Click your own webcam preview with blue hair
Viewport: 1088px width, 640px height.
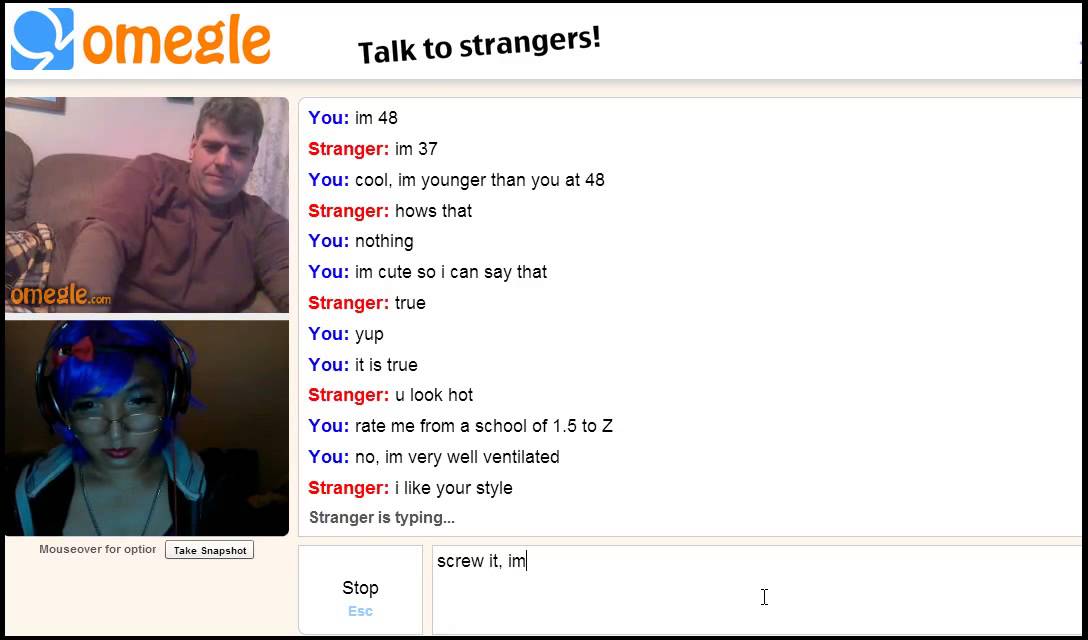(147, 428)
